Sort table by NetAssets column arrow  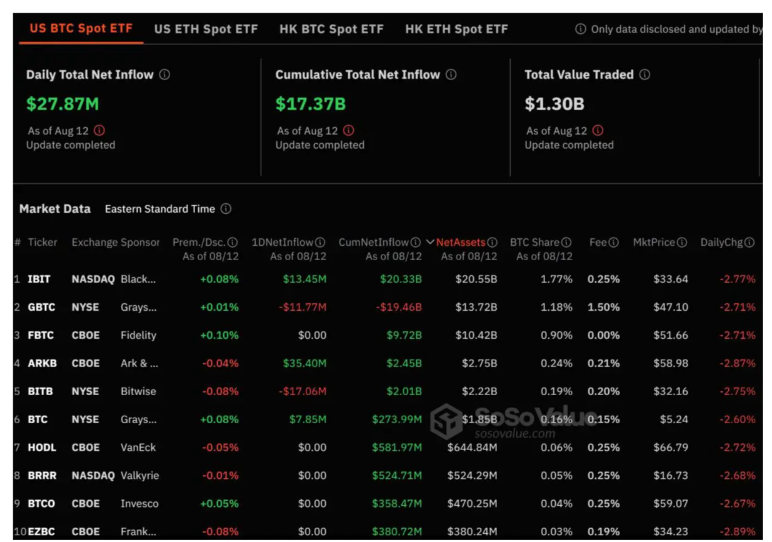click(x=430, y=242)
